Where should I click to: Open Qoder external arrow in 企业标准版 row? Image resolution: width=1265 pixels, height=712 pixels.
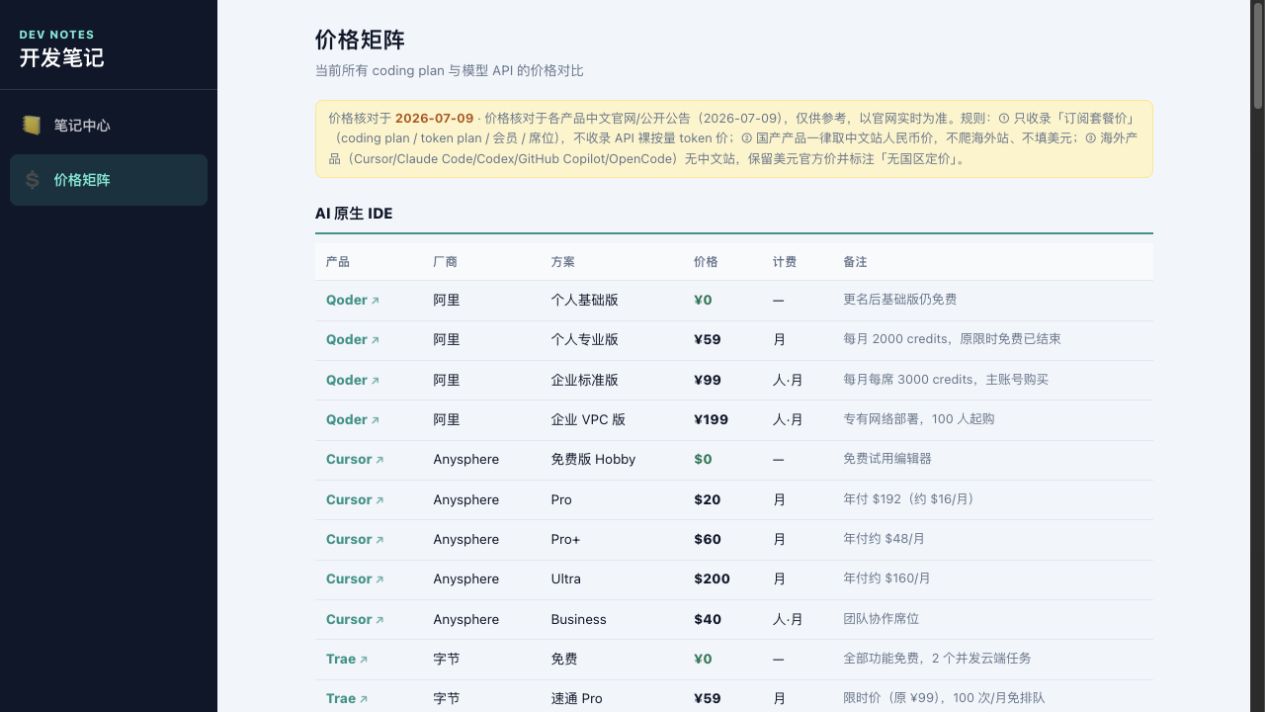point(375,380)
